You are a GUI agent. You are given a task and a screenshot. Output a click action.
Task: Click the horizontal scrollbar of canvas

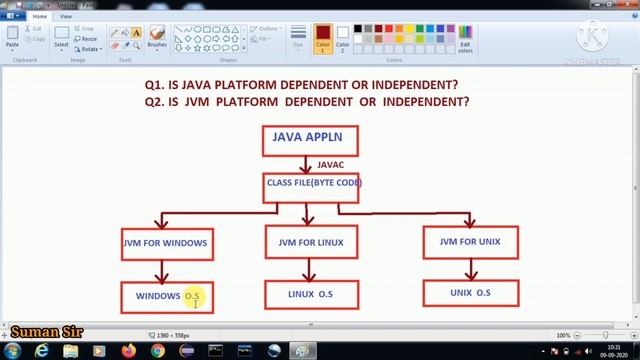(x=311, y=325)
